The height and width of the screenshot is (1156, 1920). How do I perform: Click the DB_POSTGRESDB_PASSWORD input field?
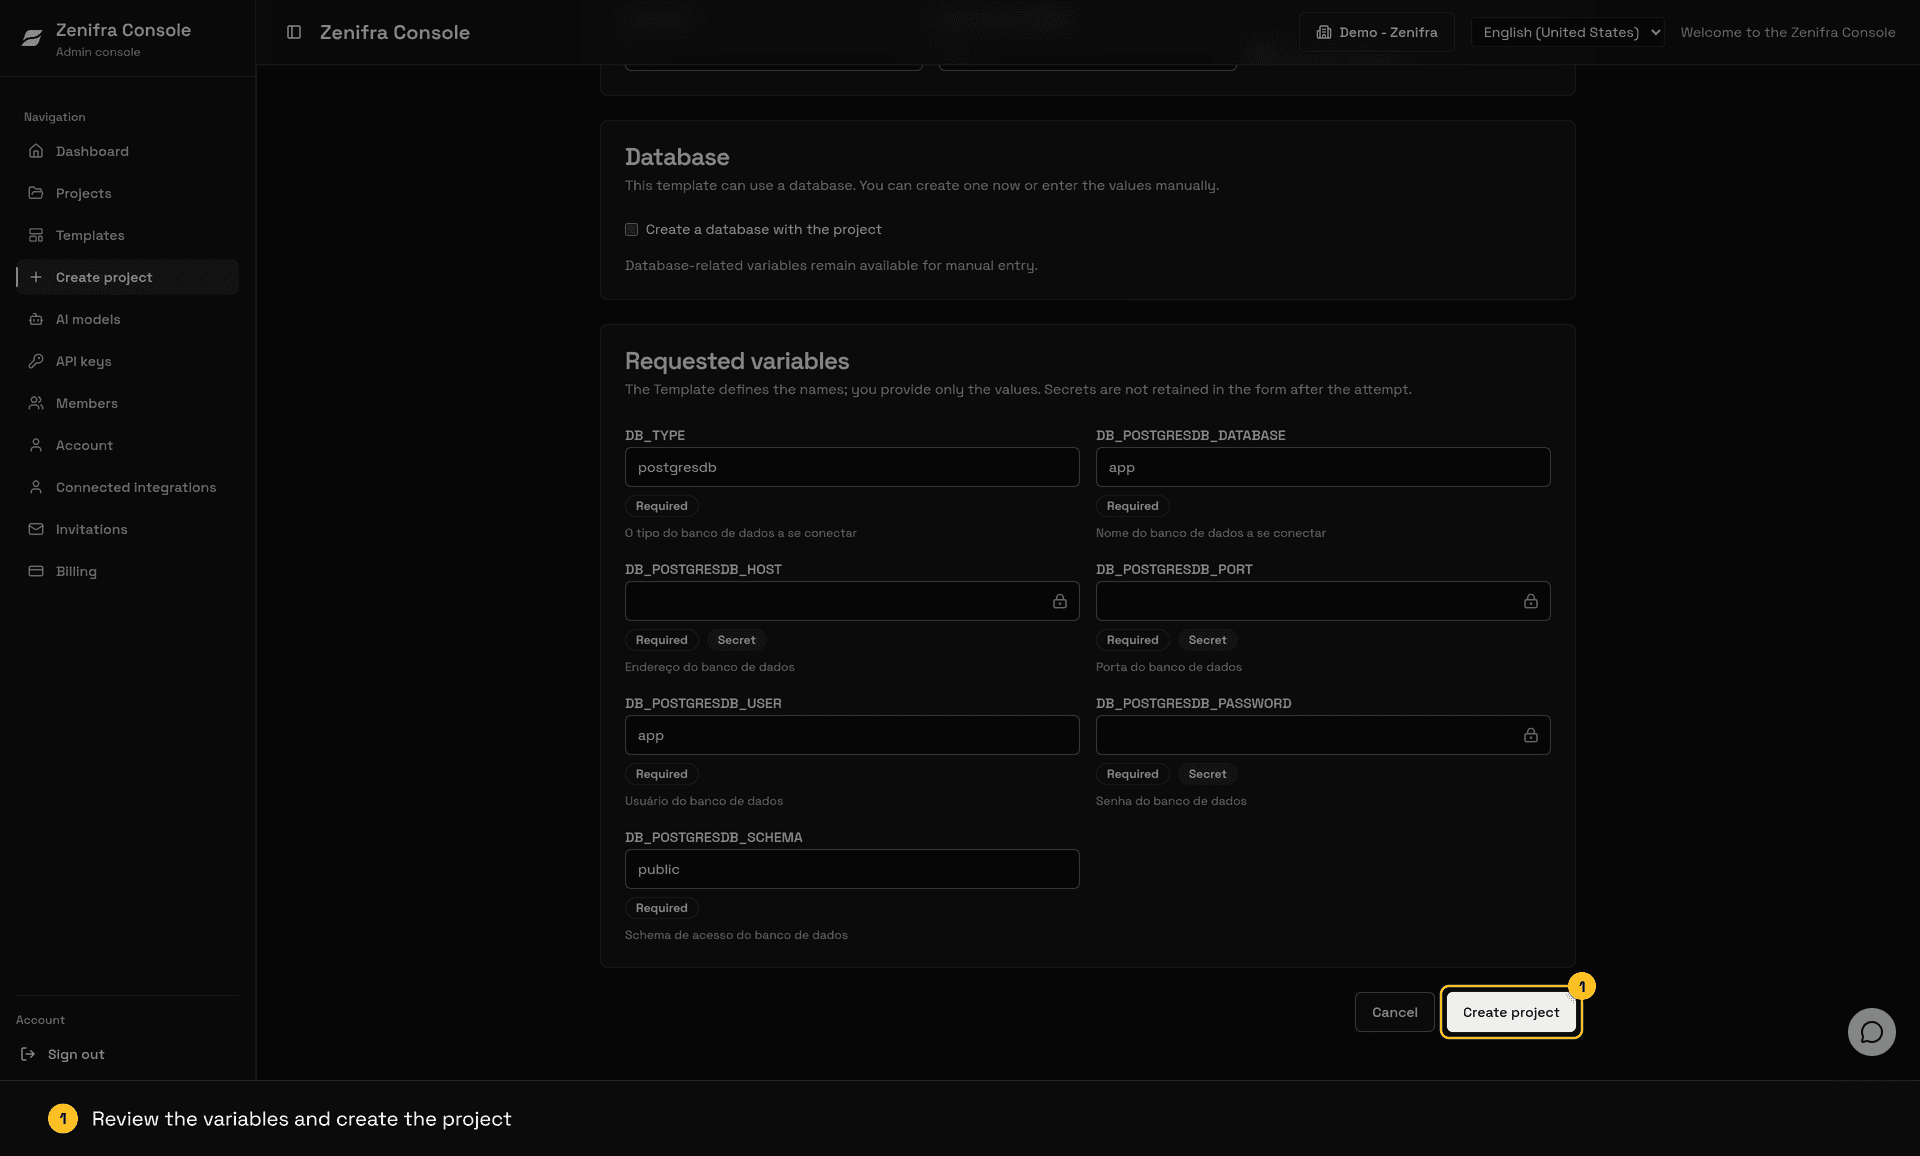pos(1322,735)
